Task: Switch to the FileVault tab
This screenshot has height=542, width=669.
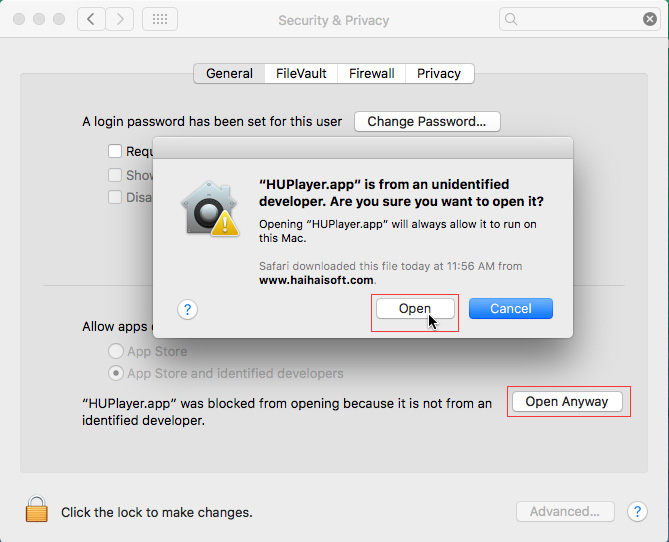Action: (301, 73)
